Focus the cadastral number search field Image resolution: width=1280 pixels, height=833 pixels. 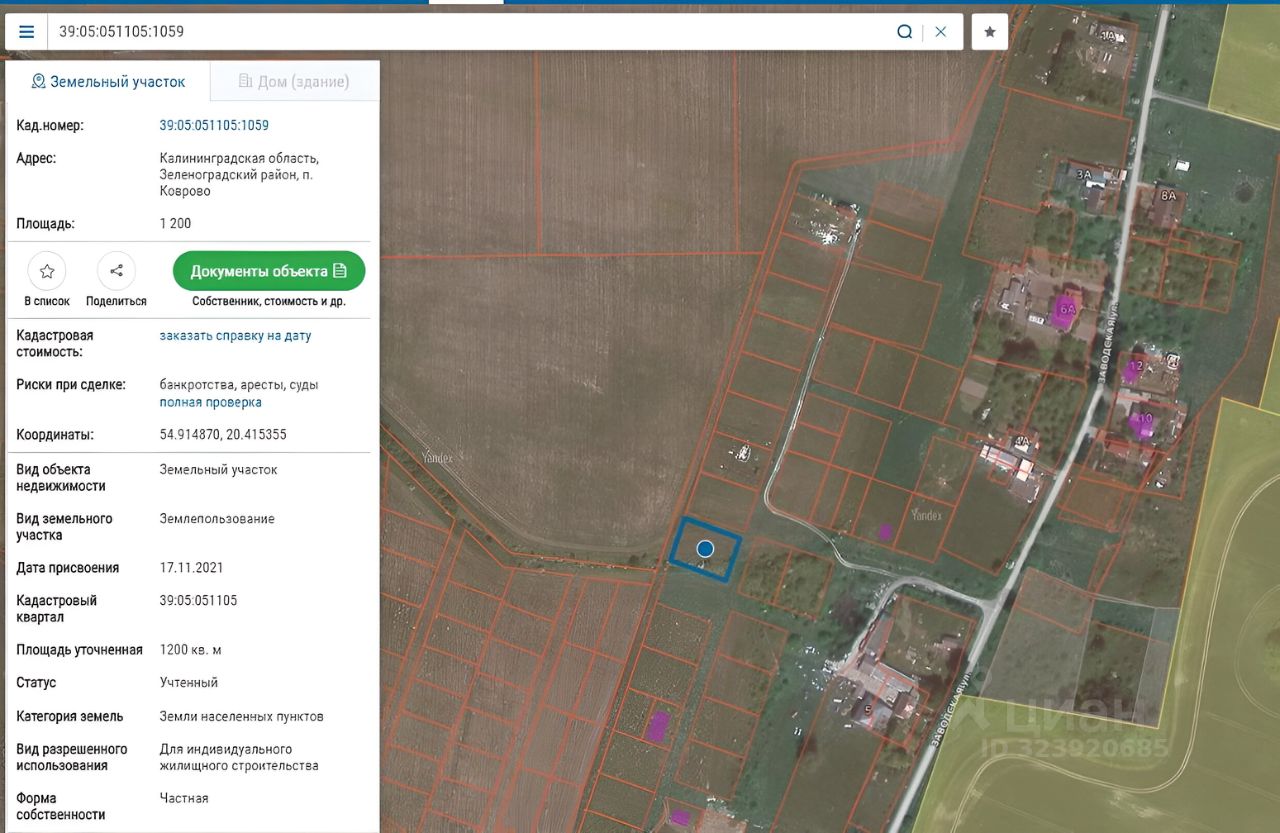[470, 31]
